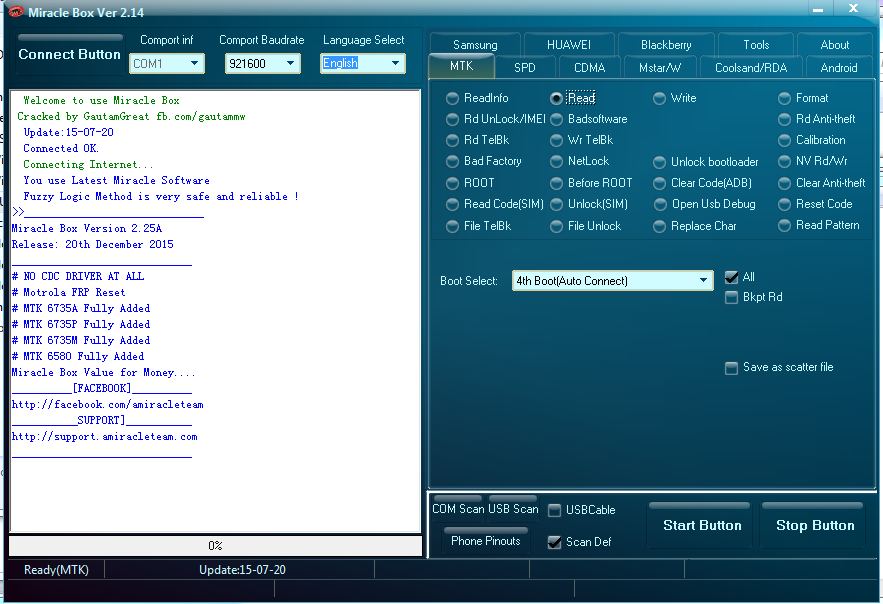Click the COM Scan button
The height and width of the screenshot is (604, 883).
click(x=458, y=508)
